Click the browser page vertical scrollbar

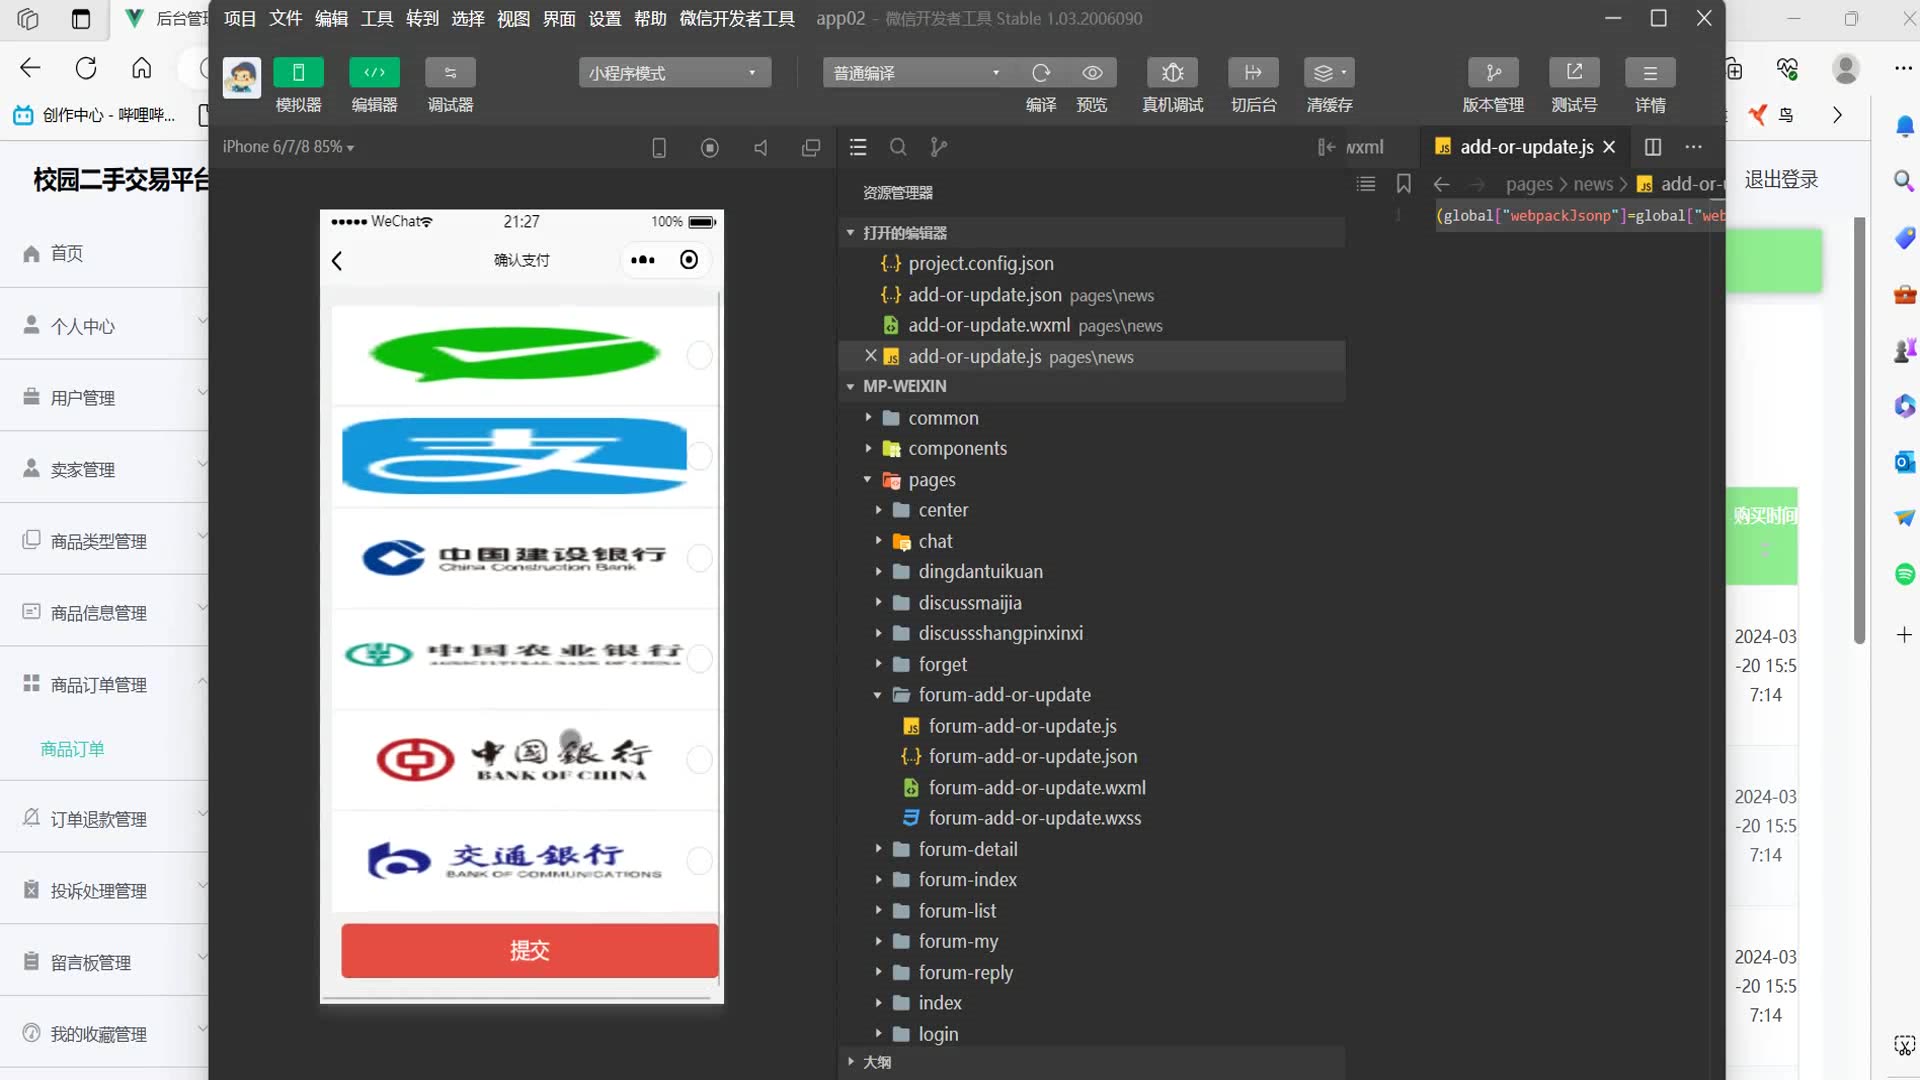[1859, 430]
